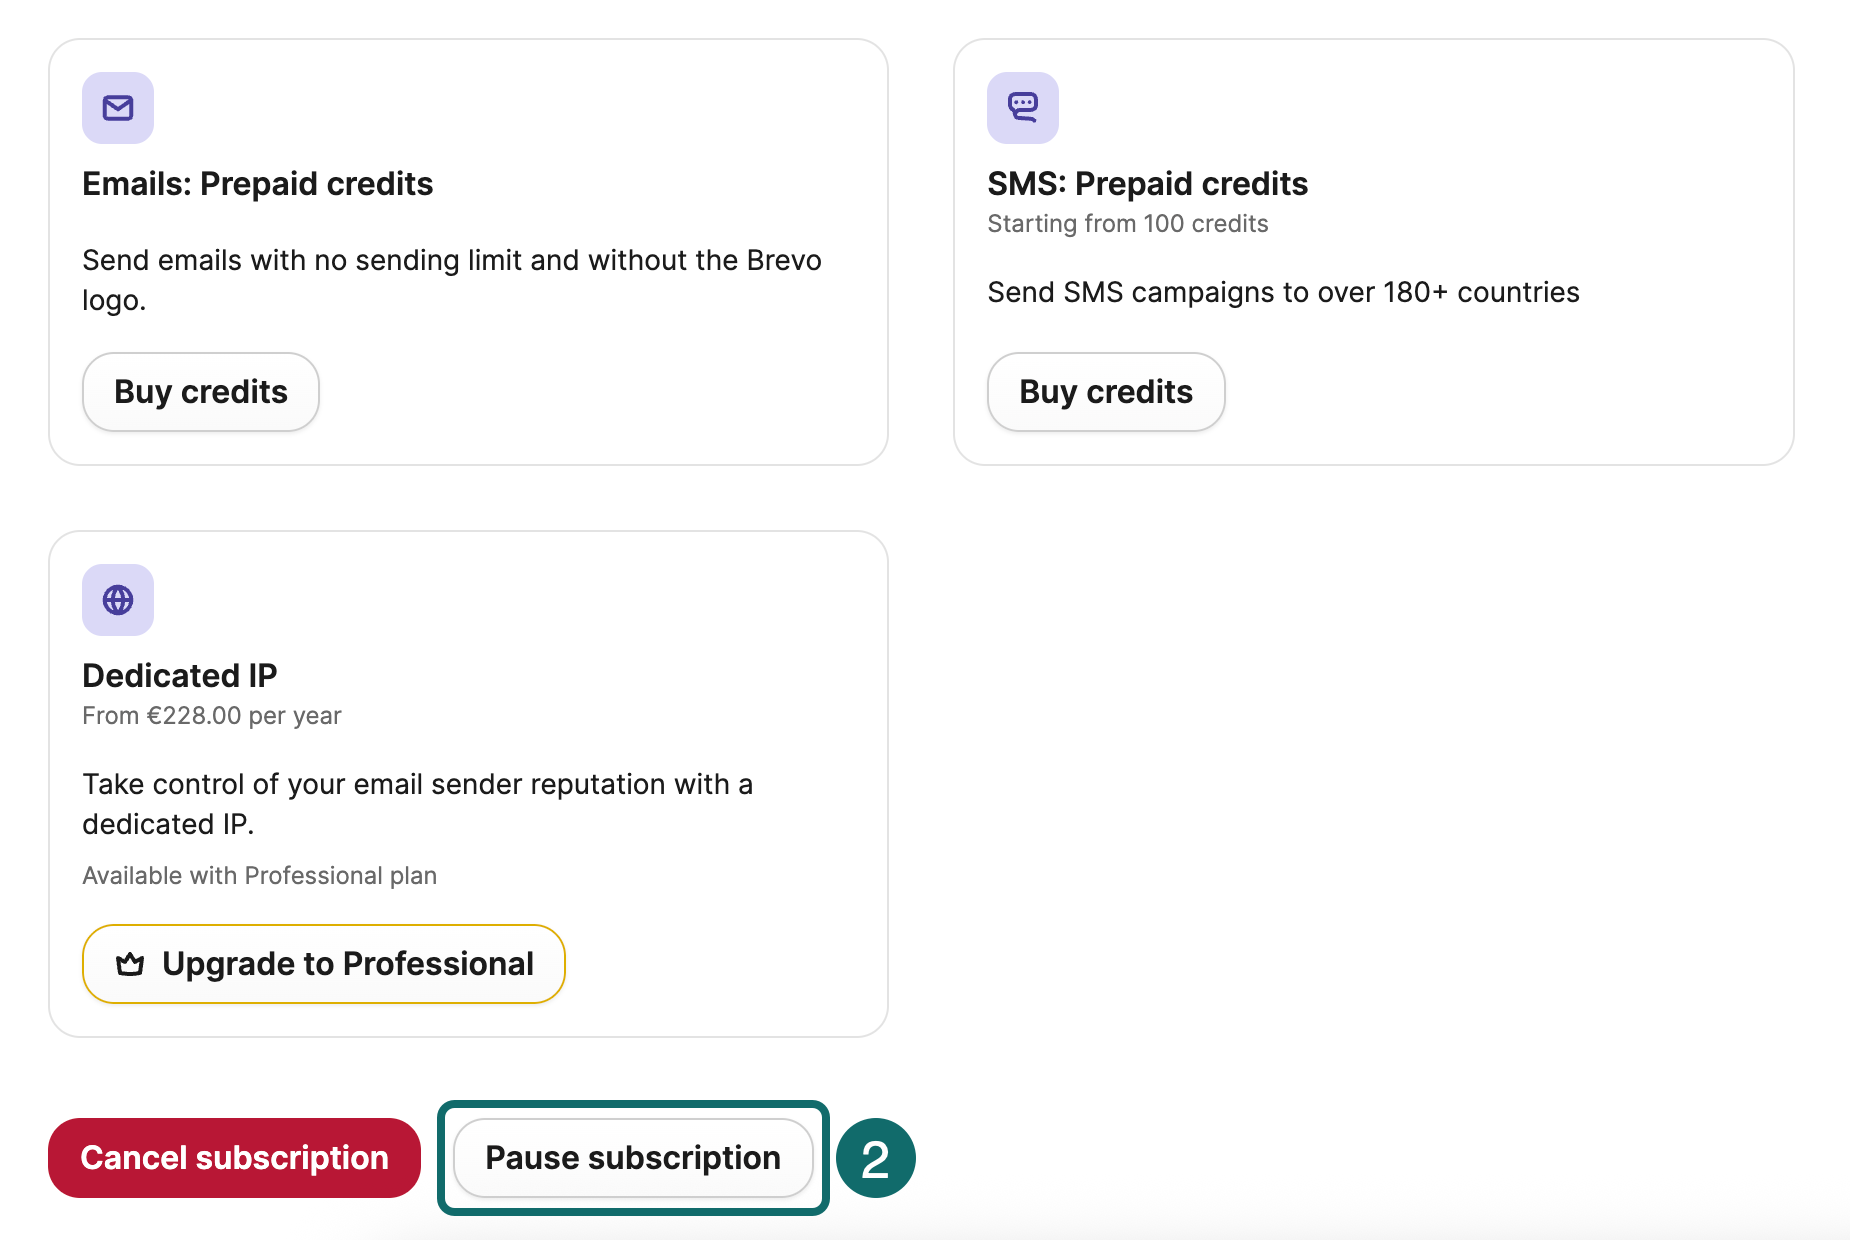This screenshot has width=1850, height=1240.
Task: Select the 'Emails: Prepaid credits' heading
Action: 257,184
